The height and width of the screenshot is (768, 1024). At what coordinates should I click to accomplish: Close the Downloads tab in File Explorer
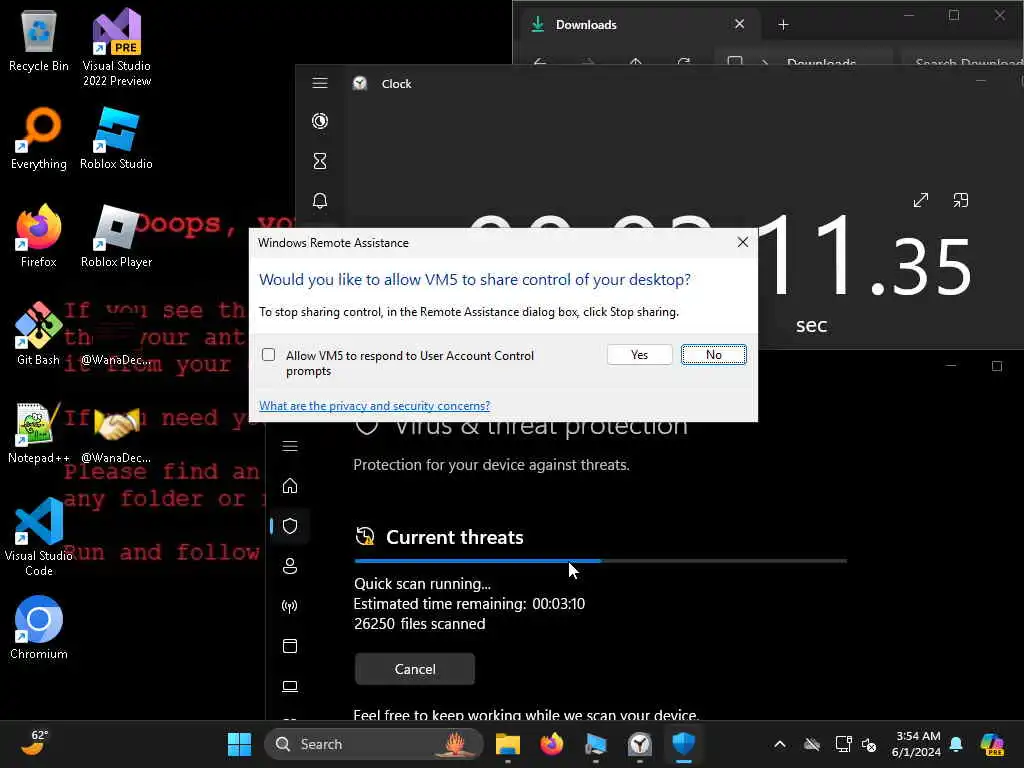(x=739, y=24)
